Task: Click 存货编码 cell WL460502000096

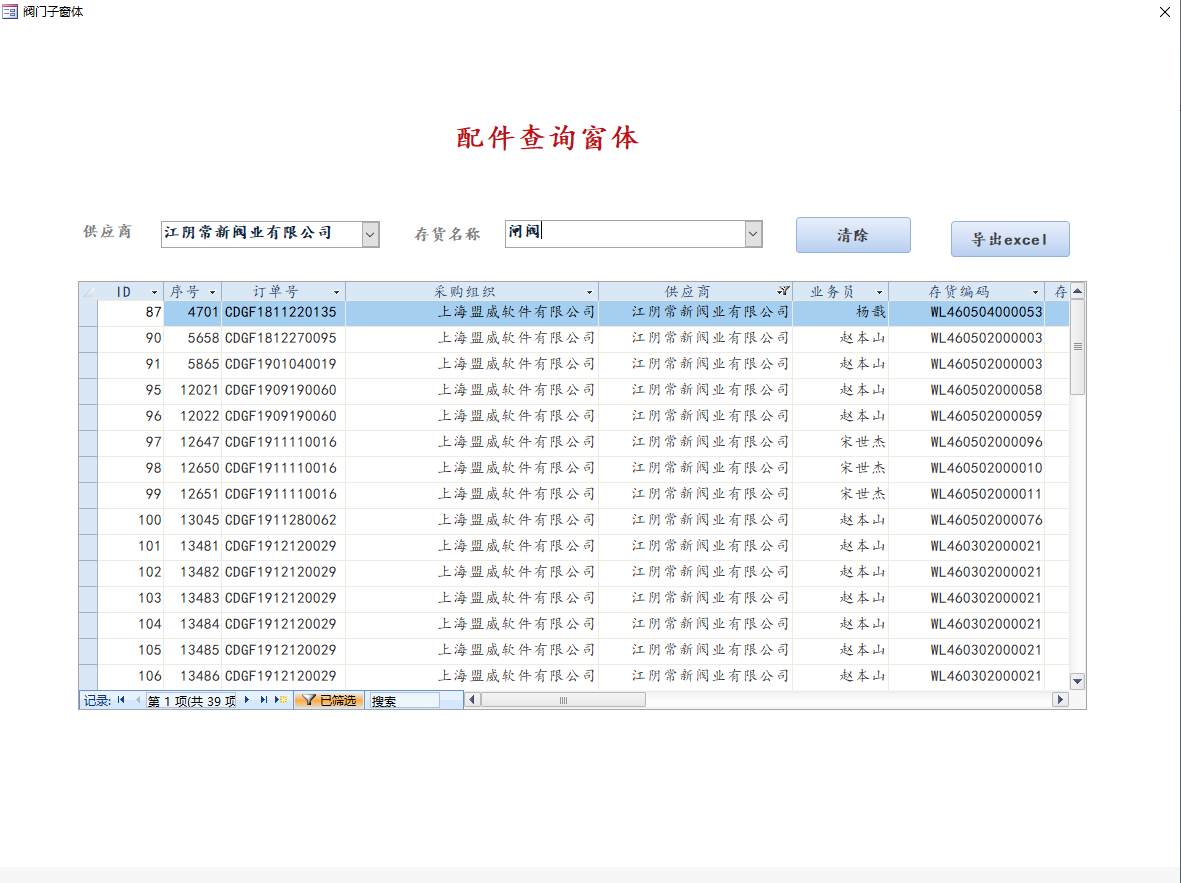Action: coord(966,442)
